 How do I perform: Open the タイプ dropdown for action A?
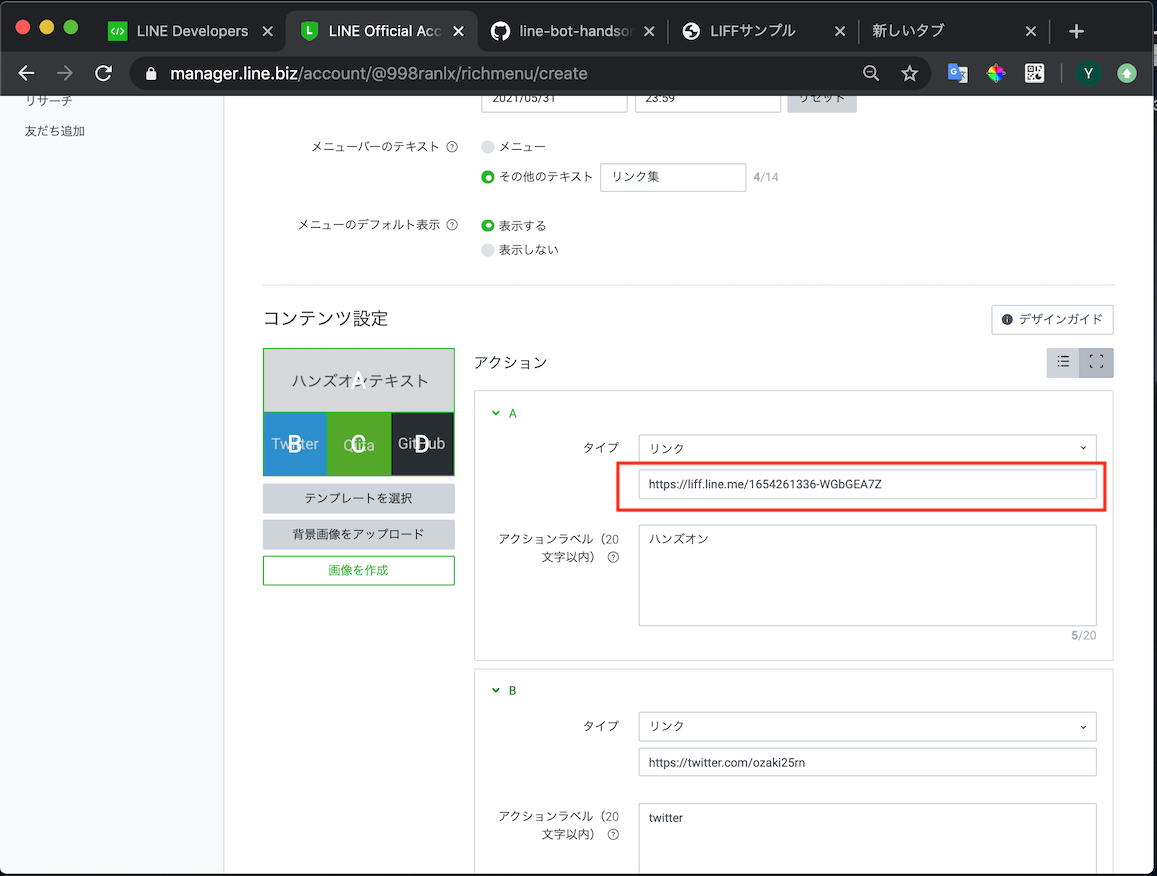tap(867, 448)
